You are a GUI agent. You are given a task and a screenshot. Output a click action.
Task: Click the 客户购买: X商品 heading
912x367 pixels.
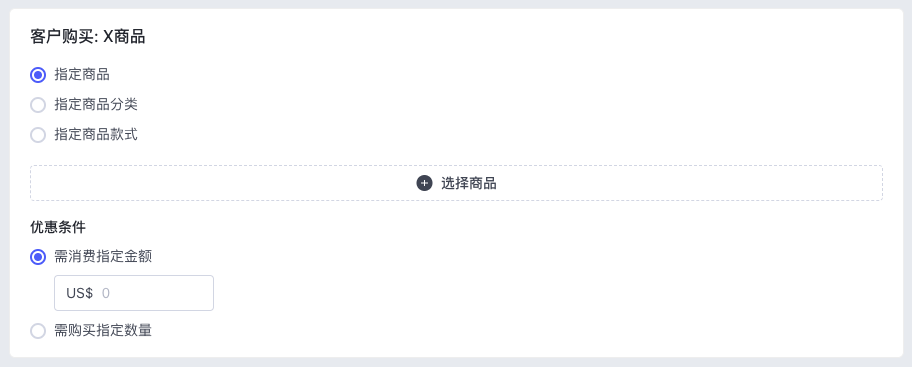87,37
